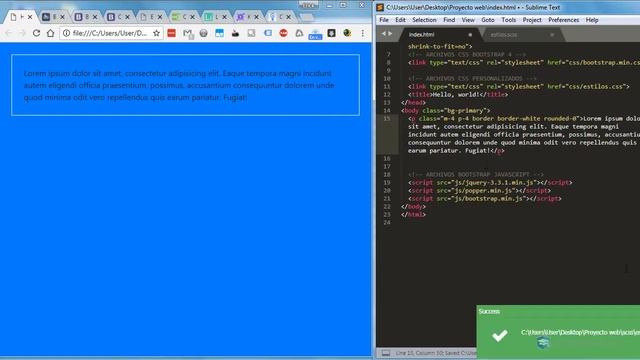Click the checkmark in the Success notification

point(500,336)
